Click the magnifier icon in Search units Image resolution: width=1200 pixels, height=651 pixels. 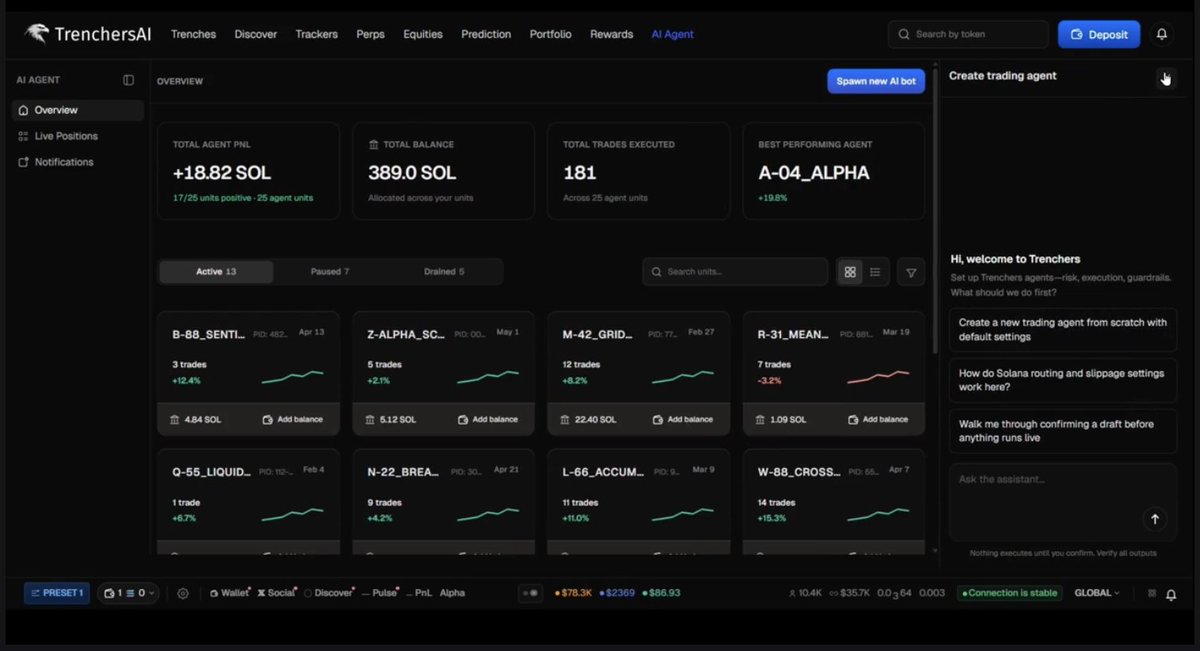pos(657,272)
